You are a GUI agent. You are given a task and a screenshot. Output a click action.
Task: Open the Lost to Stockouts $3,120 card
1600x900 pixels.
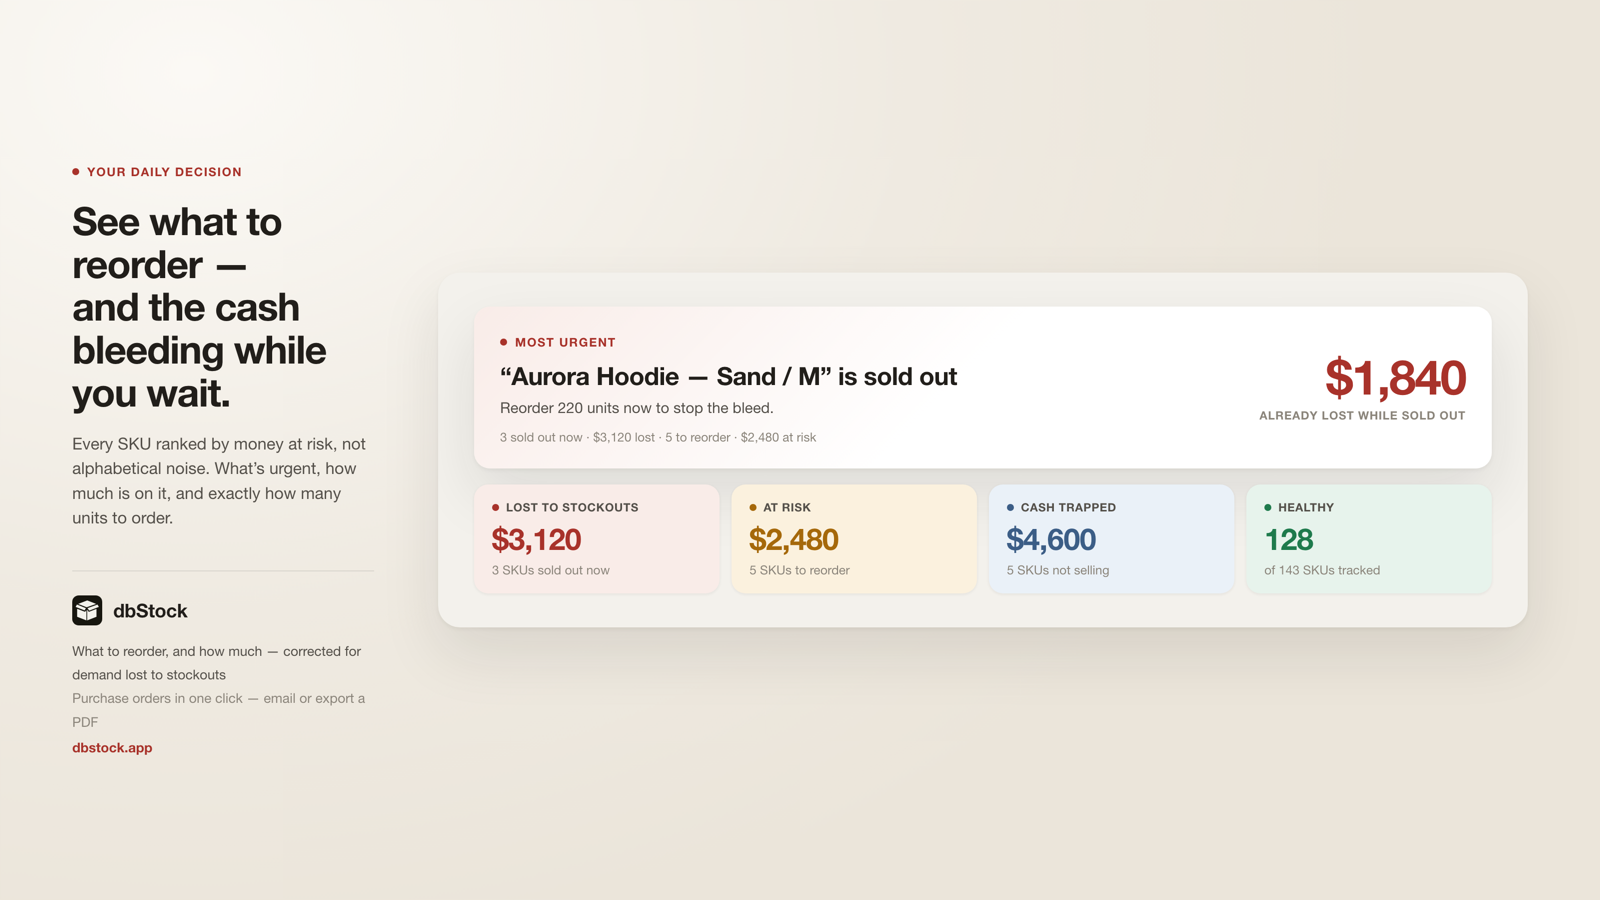(597, 539)
